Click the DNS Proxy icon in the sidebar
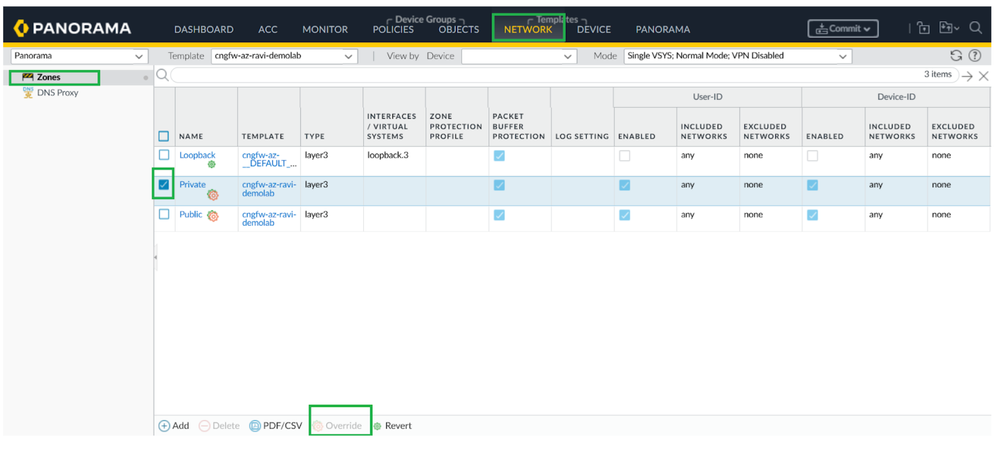The width and height of the screenshot is (998, 449). tap(28, 93)
